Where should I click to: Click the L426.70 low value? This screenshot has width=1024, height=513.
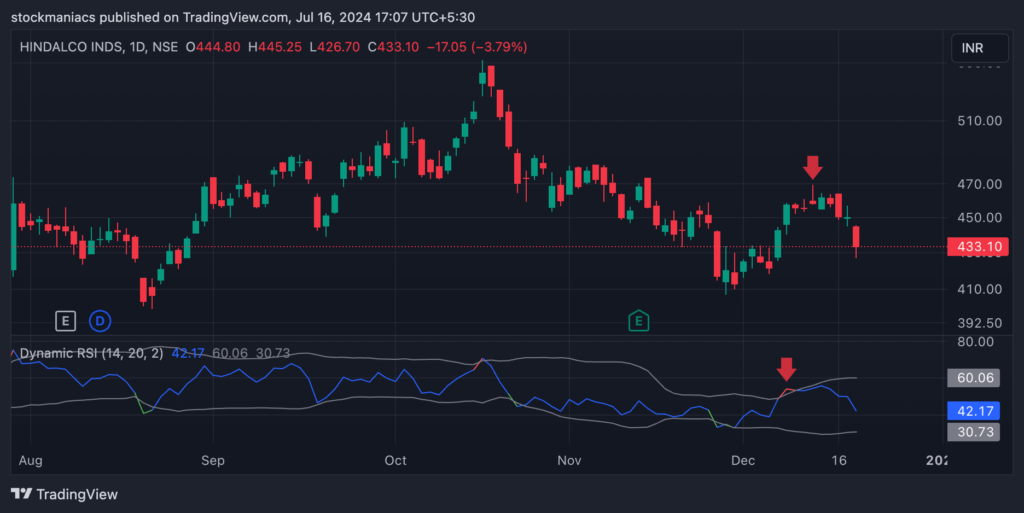(x=334, y=47)
